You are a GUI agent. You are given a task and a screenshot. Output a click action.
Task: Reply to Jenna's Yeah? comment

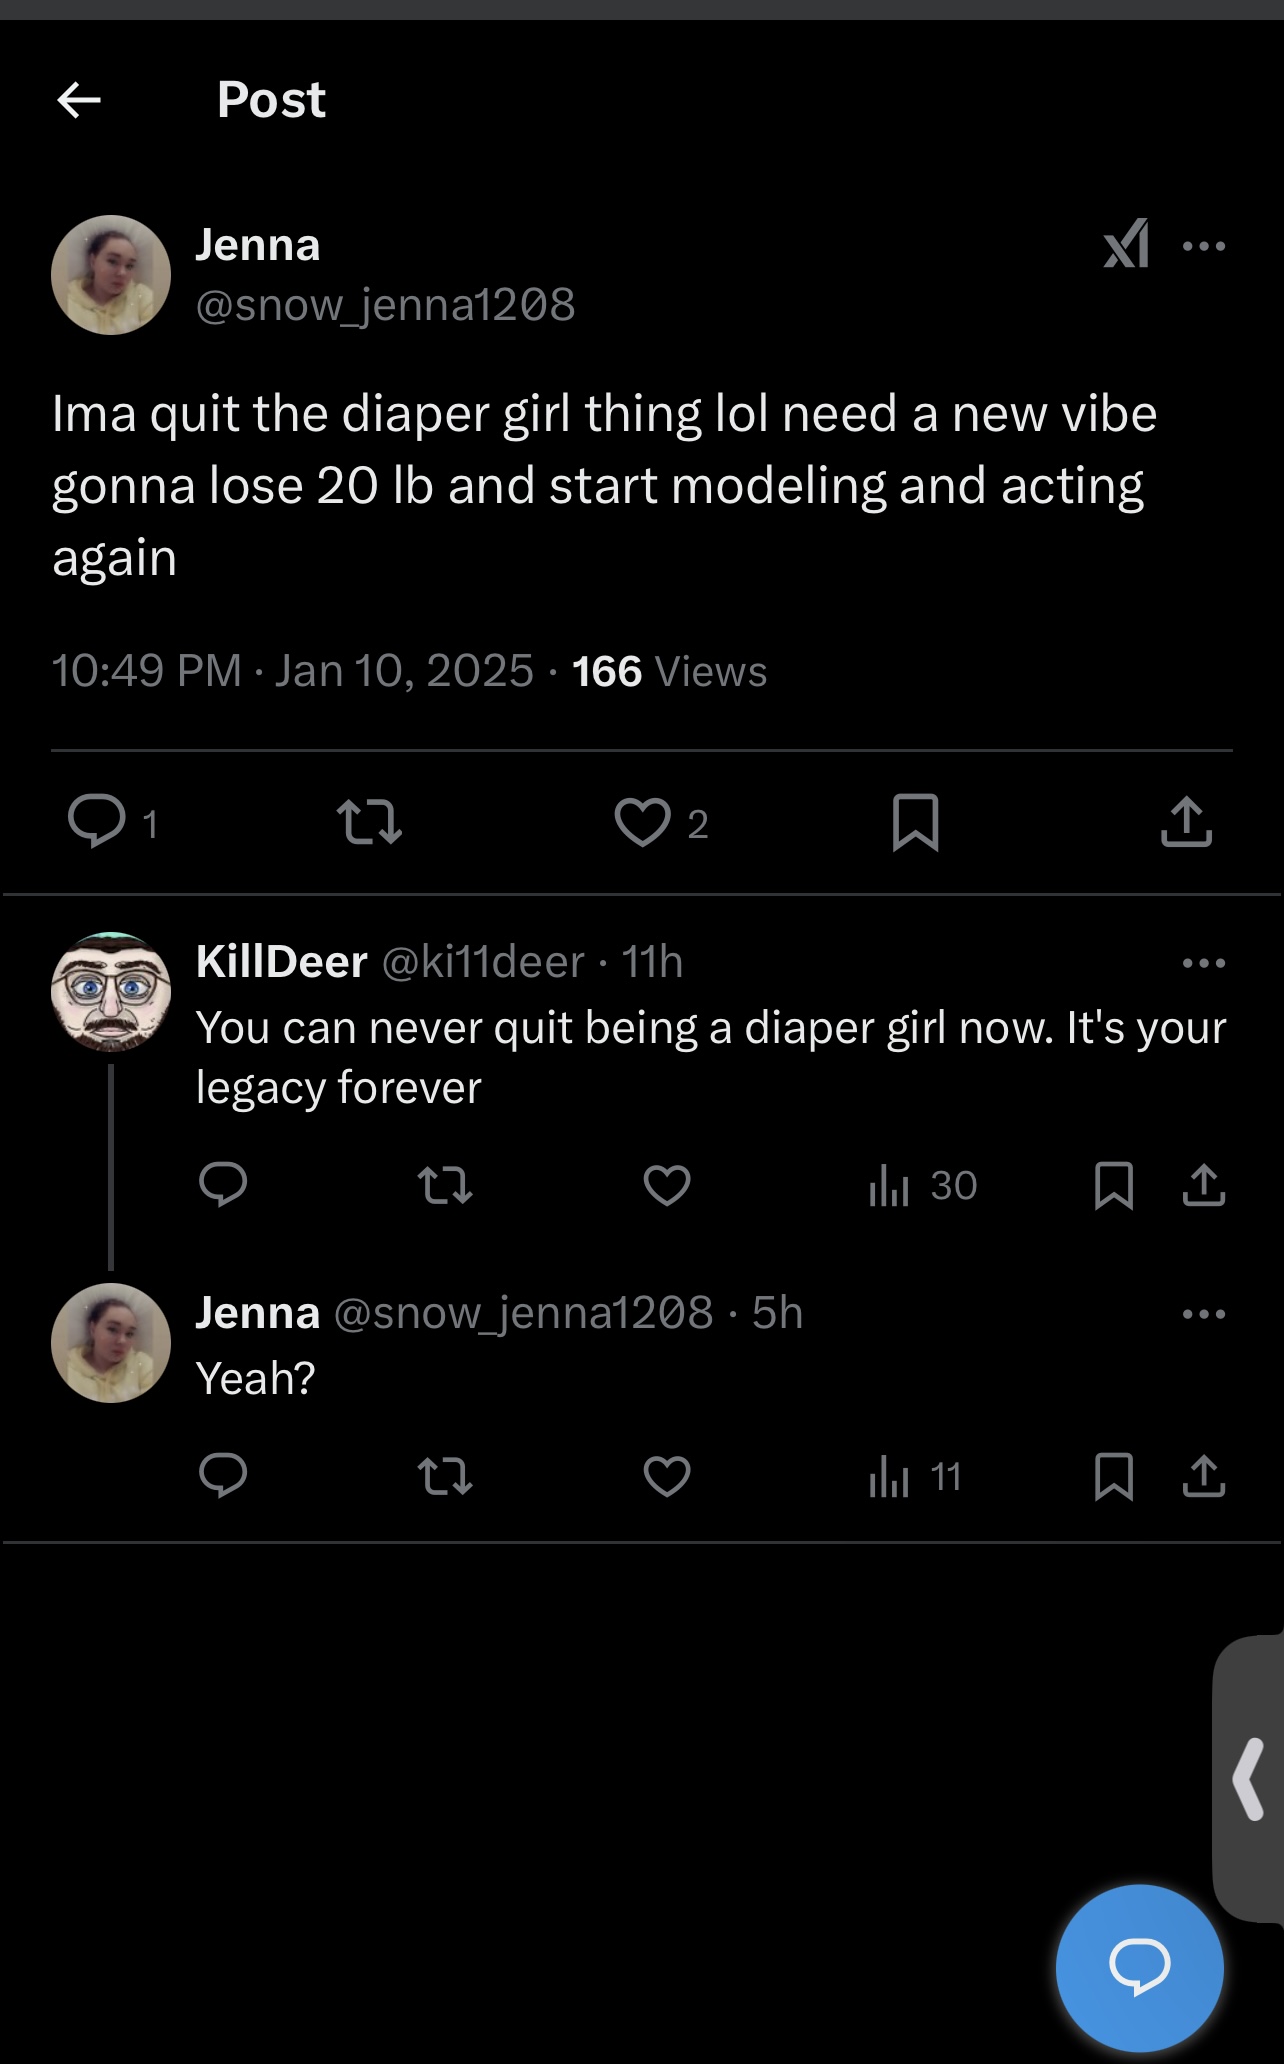223,1477
